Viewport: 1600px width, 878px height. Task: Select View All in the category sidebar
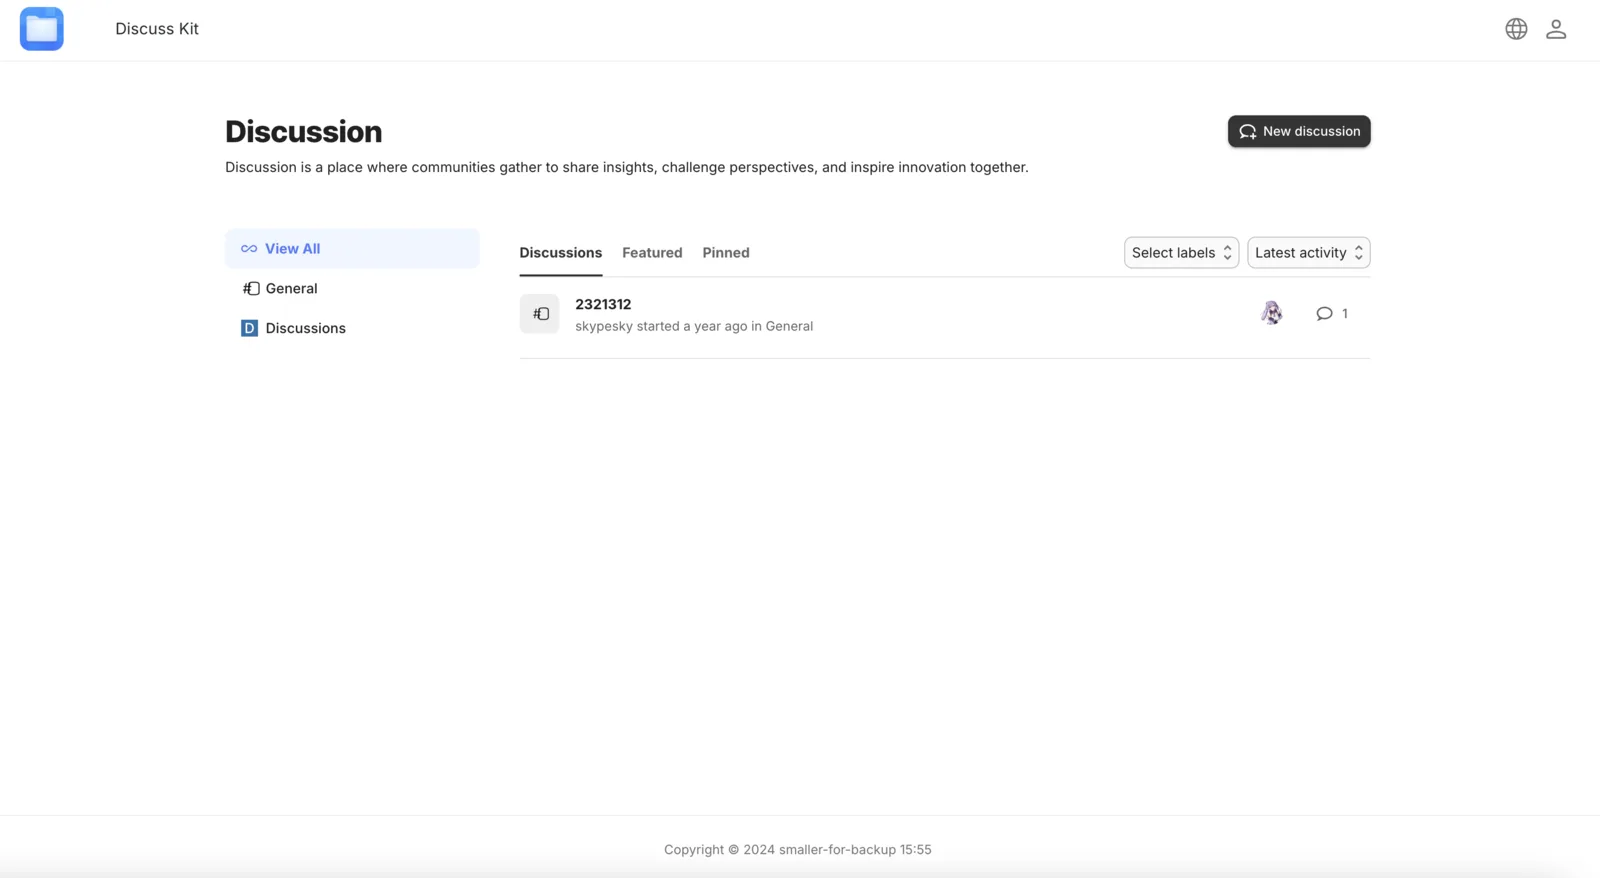tap(352, 248)
